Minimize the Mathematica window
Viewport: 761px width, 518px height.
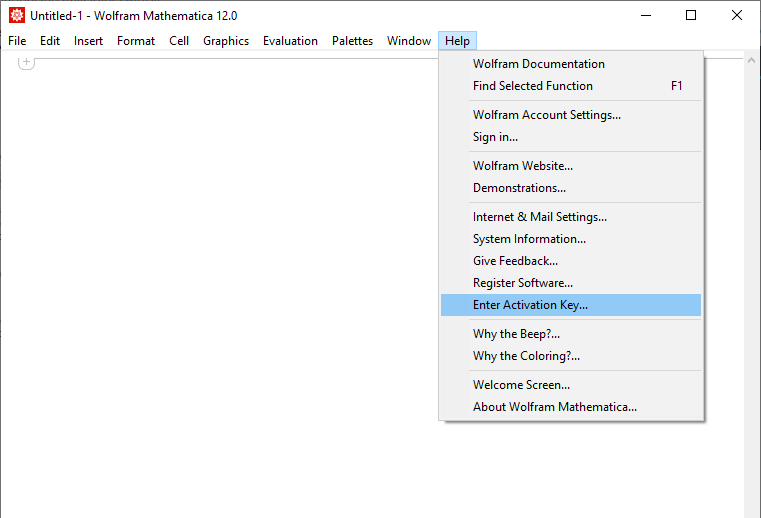tap(646, 16)
